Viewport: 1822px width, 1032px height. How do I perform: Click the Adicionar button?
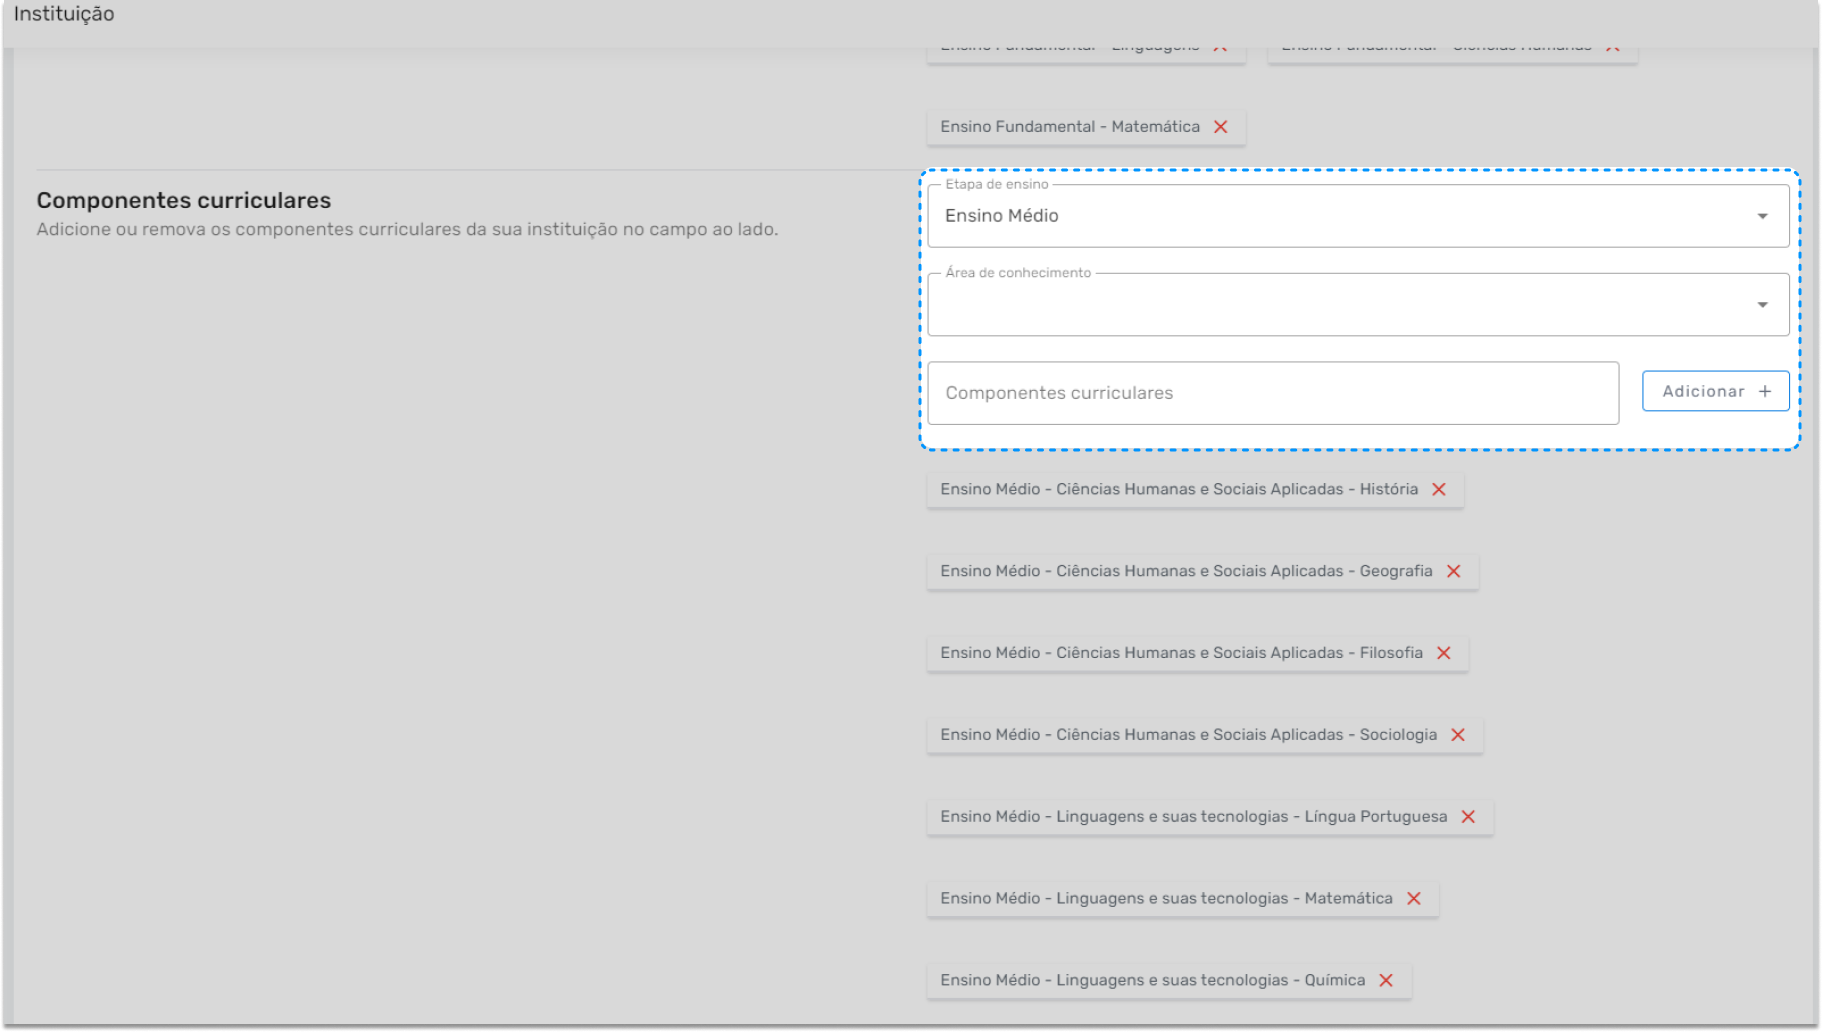(1715, 391)
